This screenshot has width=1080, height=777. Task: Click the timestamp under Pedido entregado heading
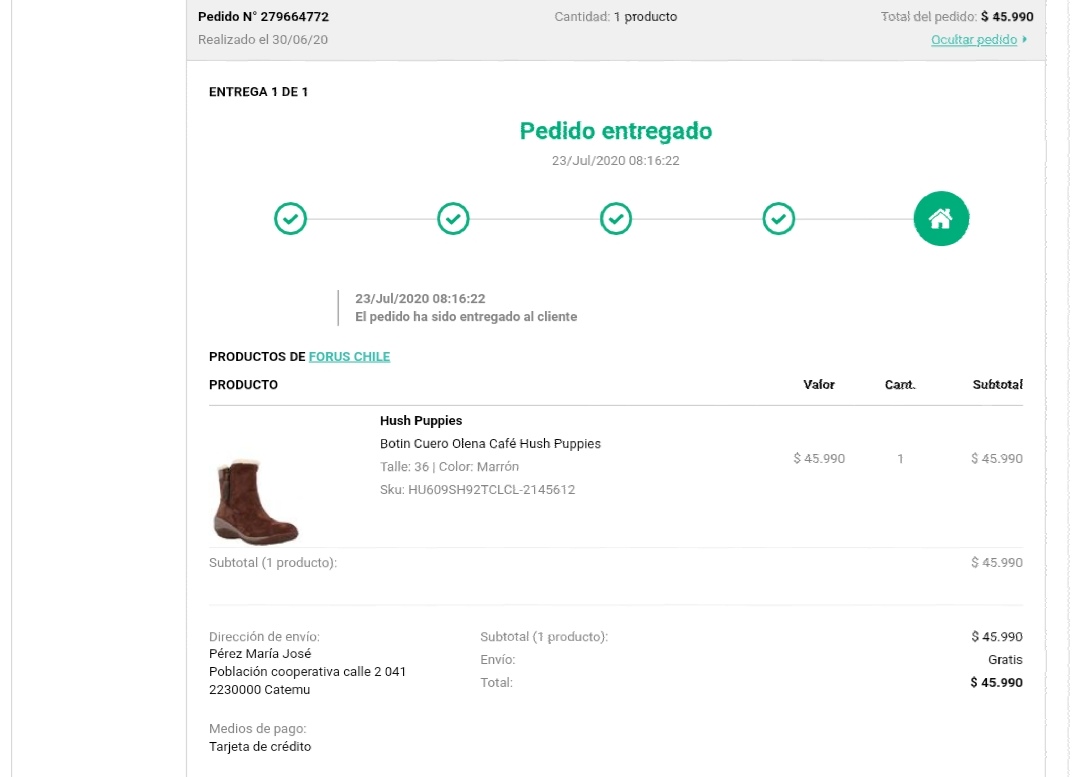616,160
